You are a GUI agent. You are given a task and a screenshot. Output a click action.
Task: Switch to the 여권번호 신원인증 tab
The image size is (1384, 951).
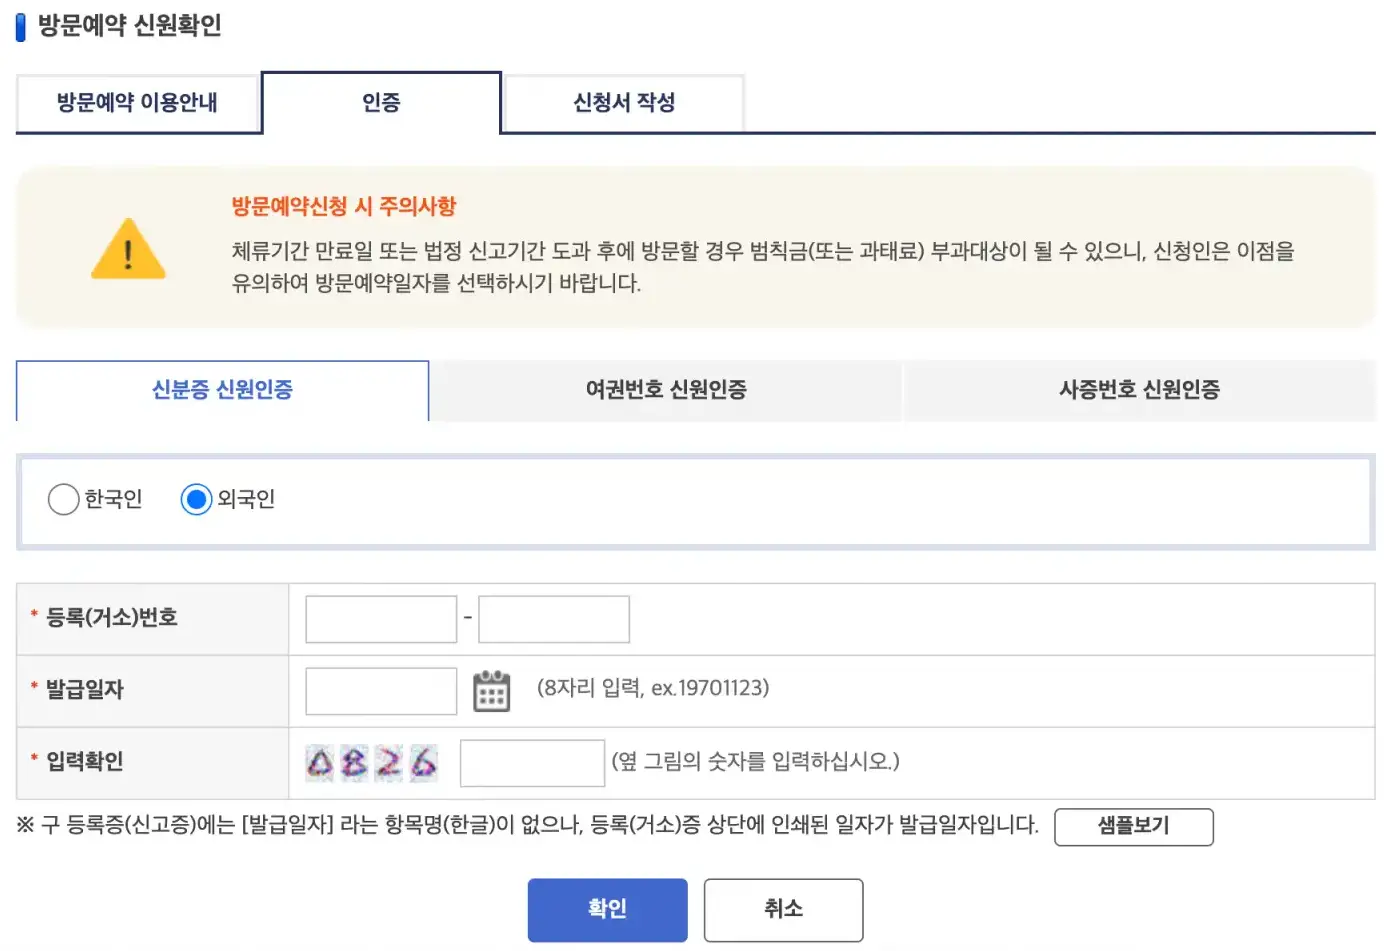pyautogui.click(x=665, y=390)
